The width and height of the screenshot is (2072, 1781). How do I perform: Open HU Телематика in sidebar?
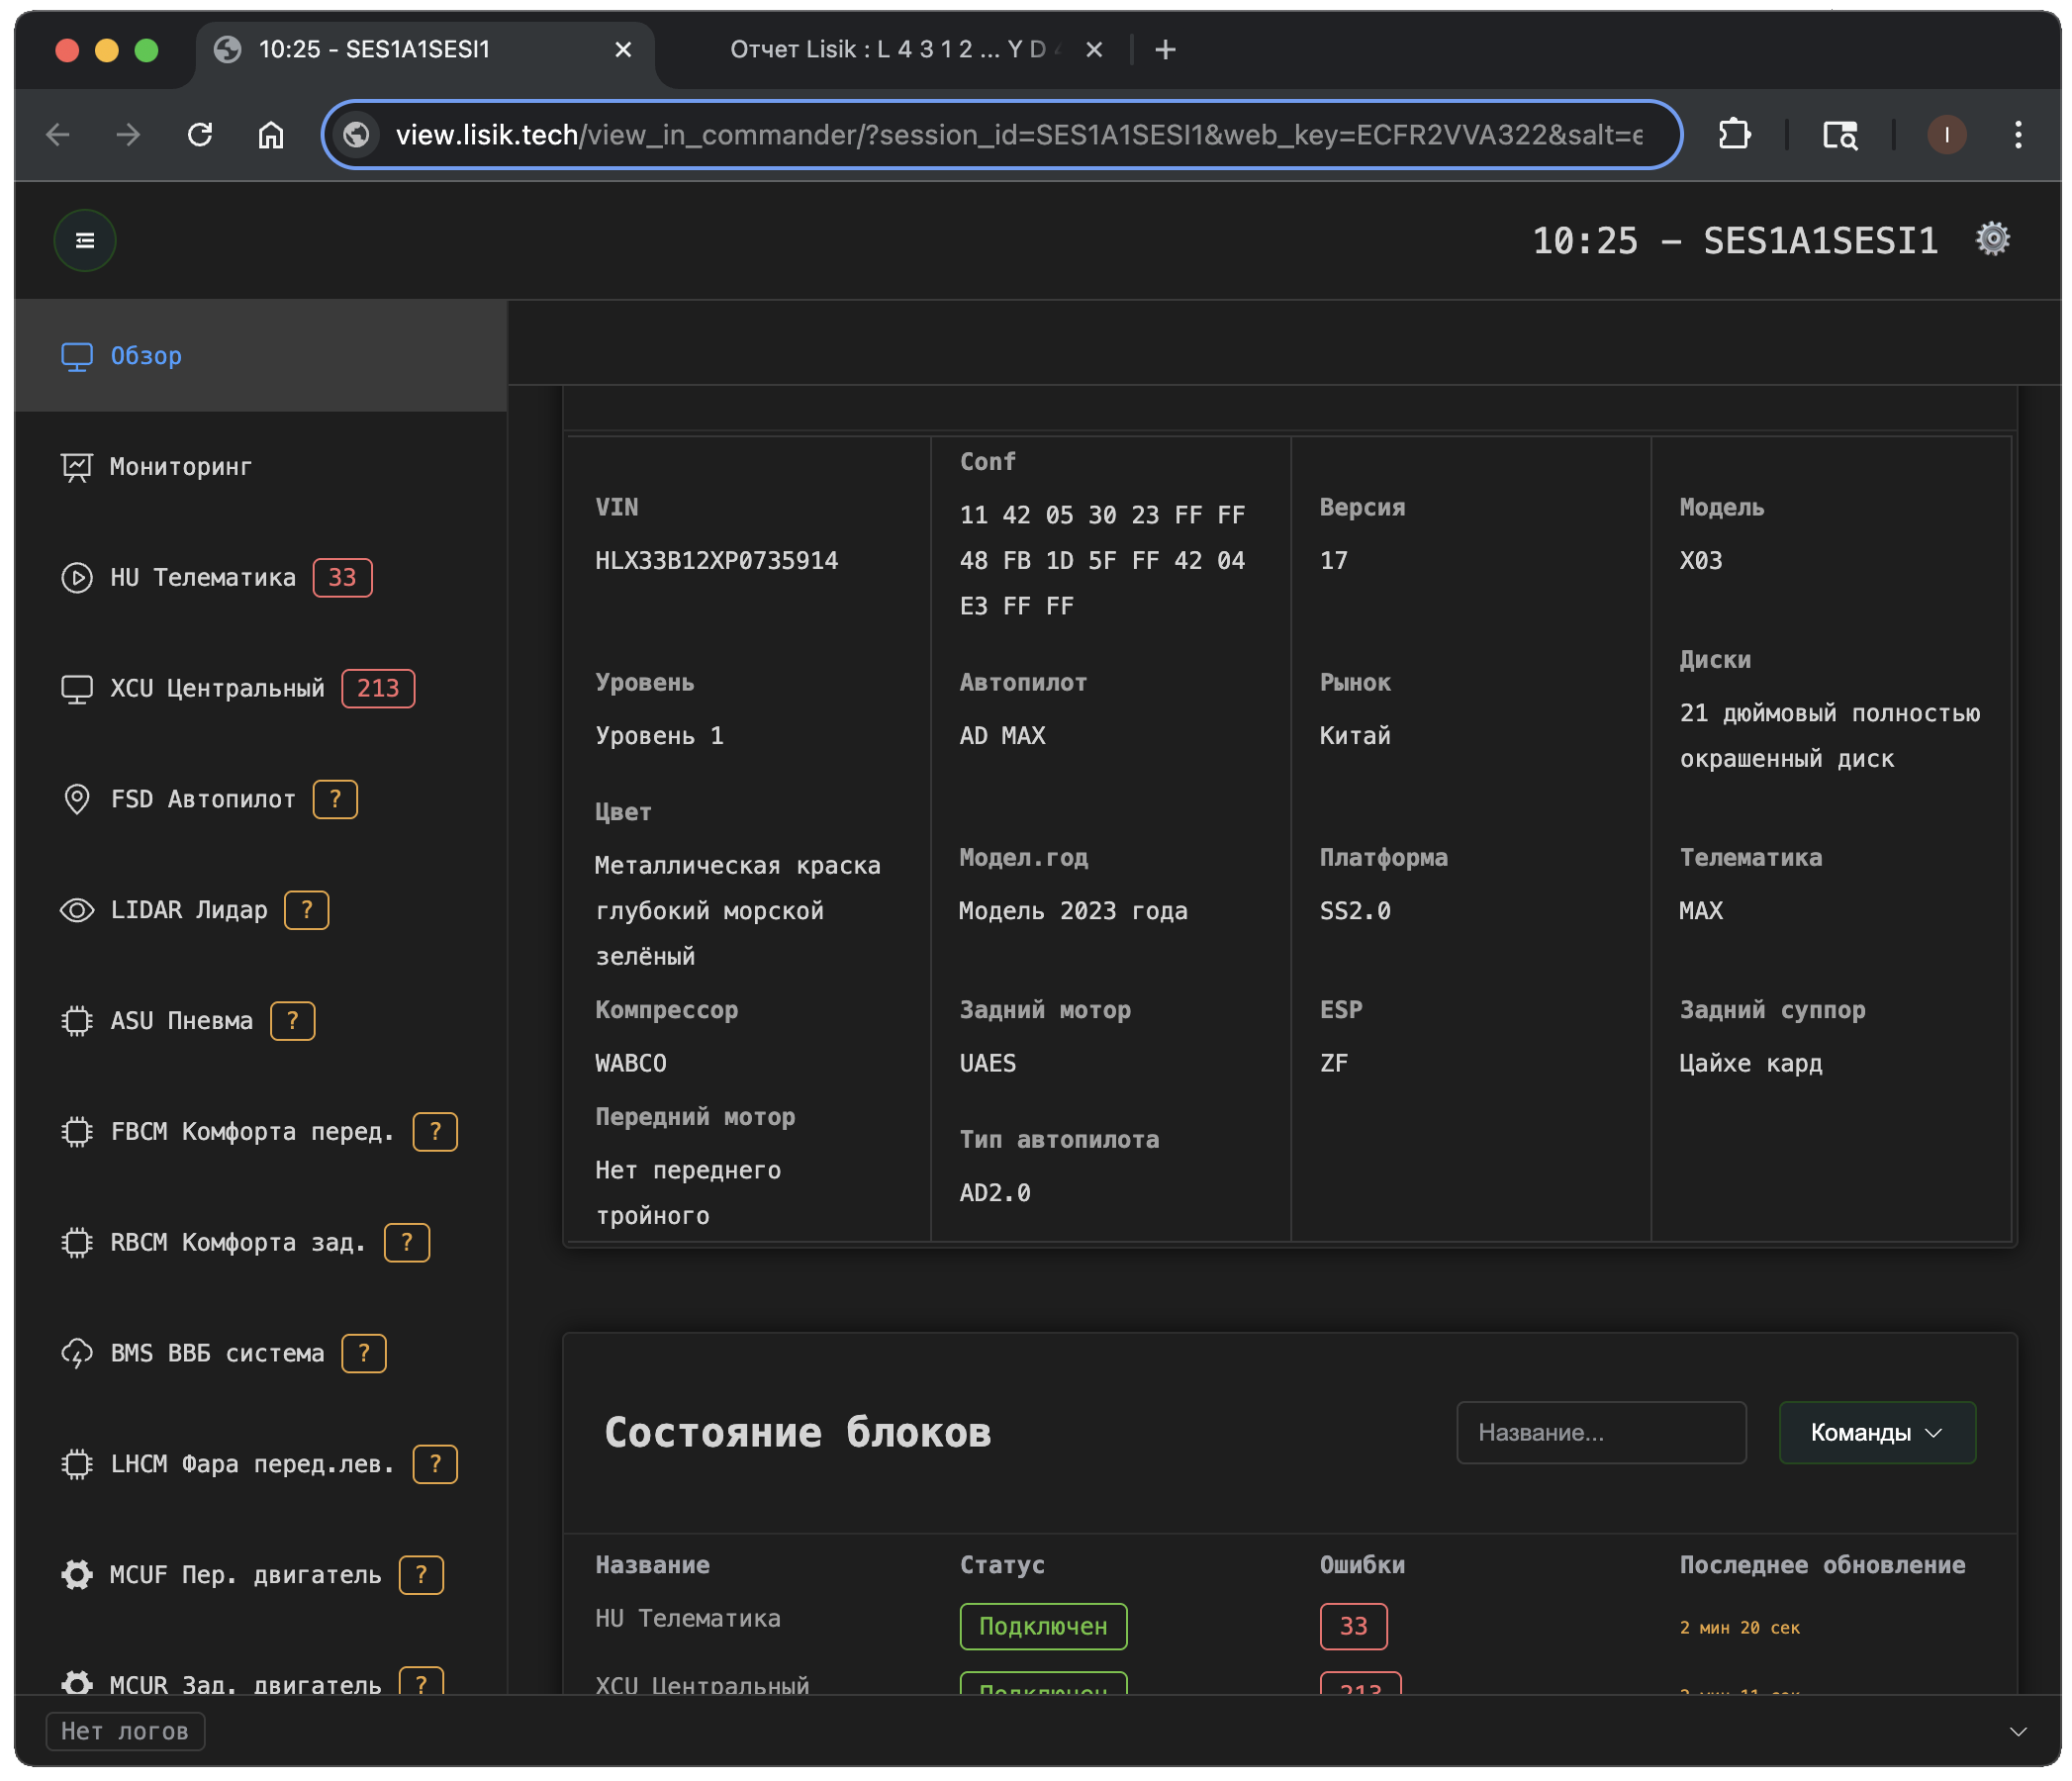click(261, 578)
